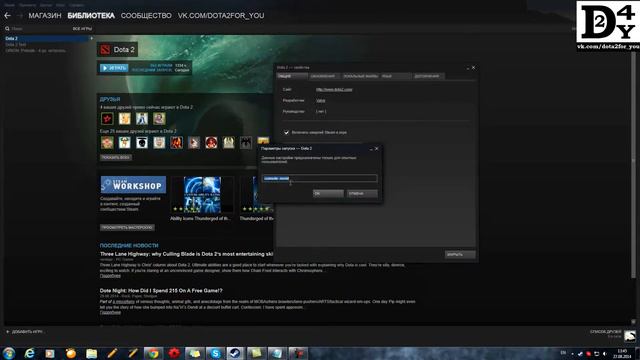Click the blue ИГРАТЬ play button
This screenshot has width=640, height=360.
tap(114, 68)
